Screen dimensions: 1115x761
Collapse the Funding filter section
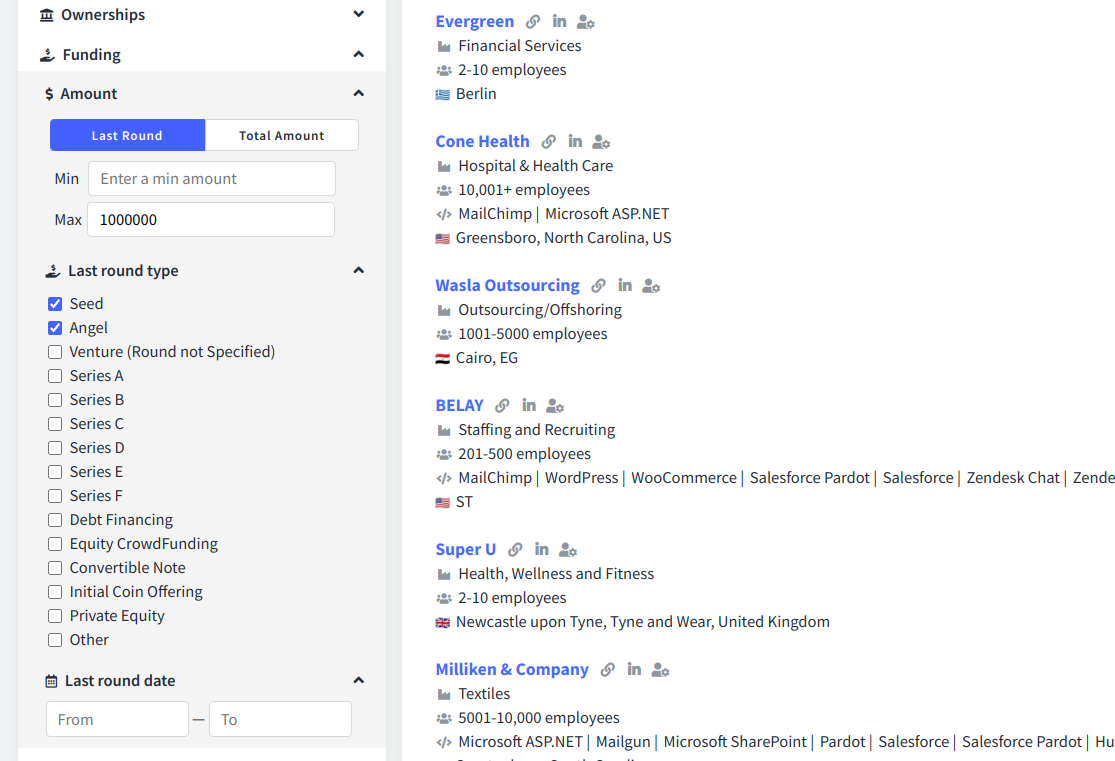coord(357,54)
